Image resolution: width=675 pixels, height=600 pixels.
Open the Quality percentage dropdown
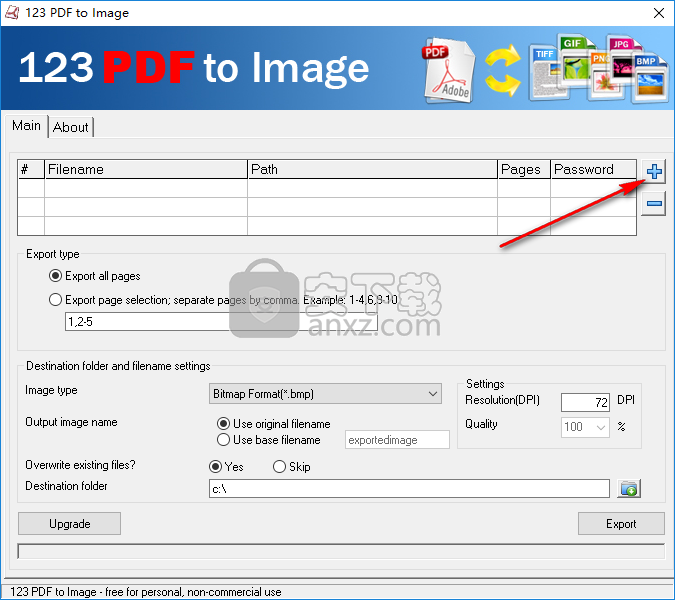click(585, 427)
